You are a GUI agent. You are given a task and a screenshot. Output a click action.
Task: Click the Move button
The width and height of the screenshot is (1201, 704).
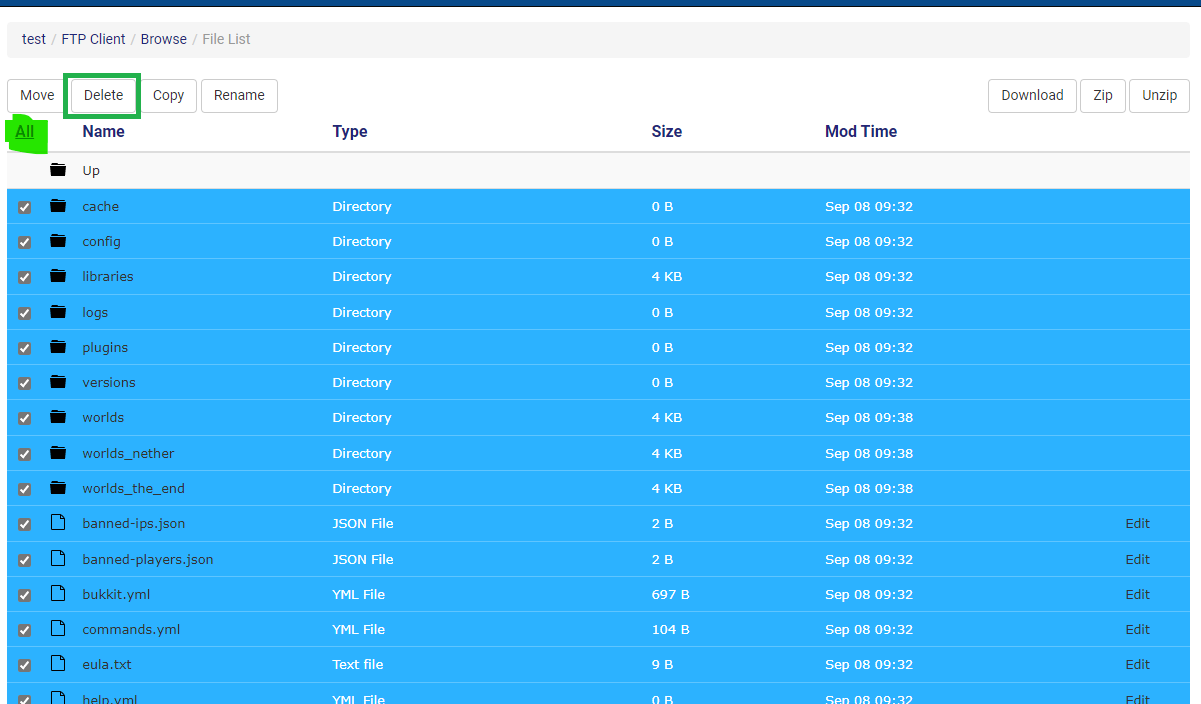(37, 96)
